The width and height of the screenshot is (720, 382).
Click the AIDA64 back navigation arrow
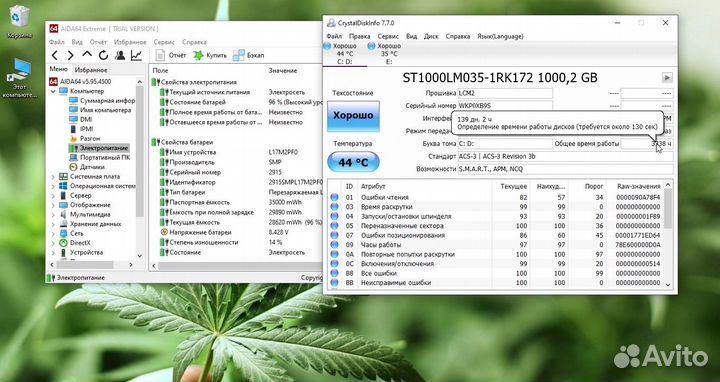click(55, 56)
